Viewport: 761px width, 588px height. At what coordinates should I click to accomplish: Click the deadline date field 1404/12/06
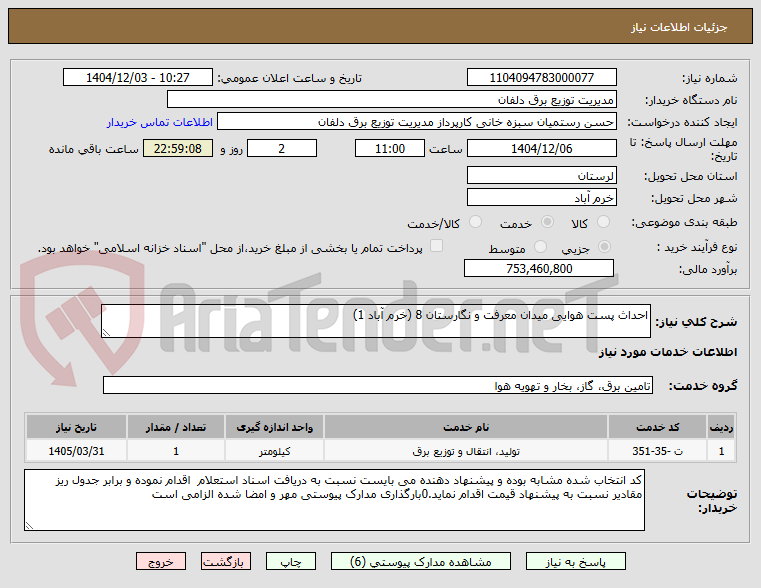(542, 148)
